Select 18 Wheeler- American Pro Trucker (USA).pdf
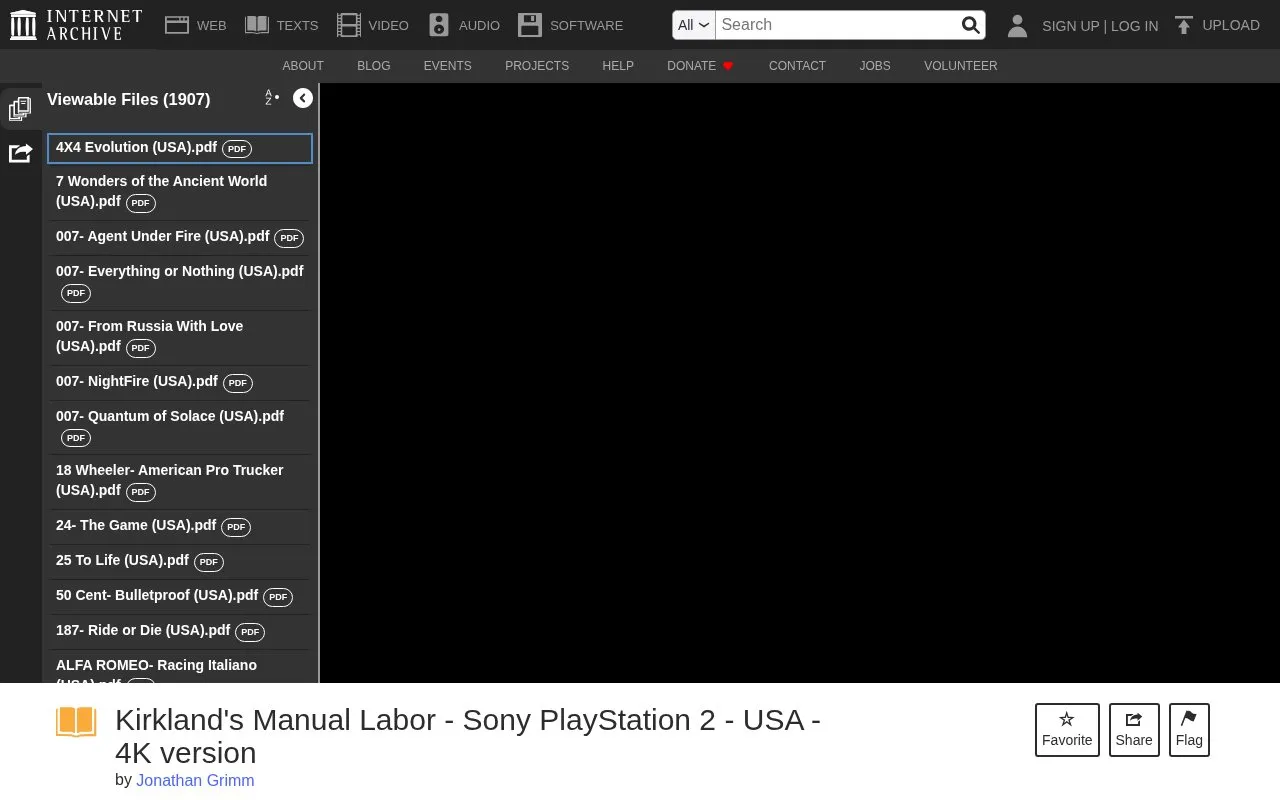This screenshot has height=800, width=1280. [180, 481]
